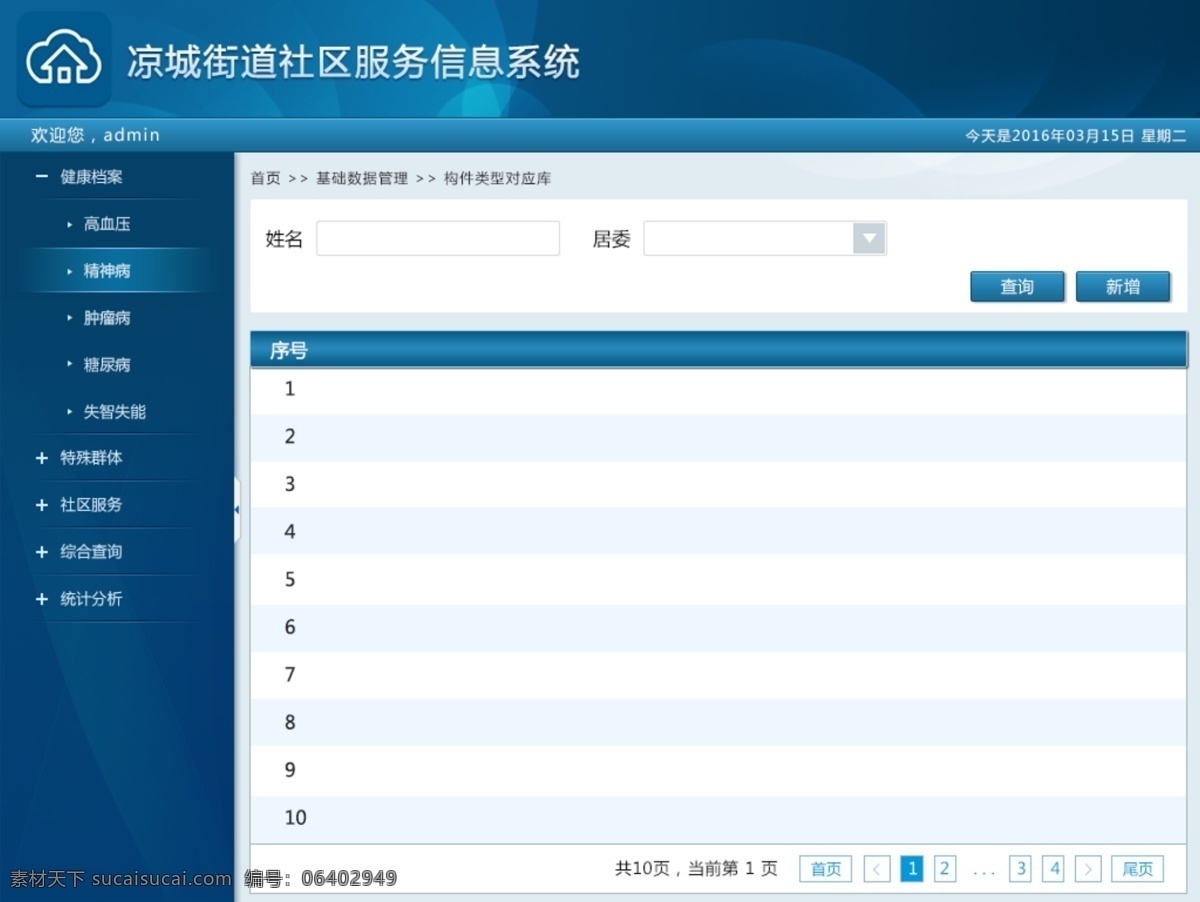This screenshot has width=1200, height=902.
Task: Click the 凉城街道社区服务信息系统 title
Action: [353, 62]
